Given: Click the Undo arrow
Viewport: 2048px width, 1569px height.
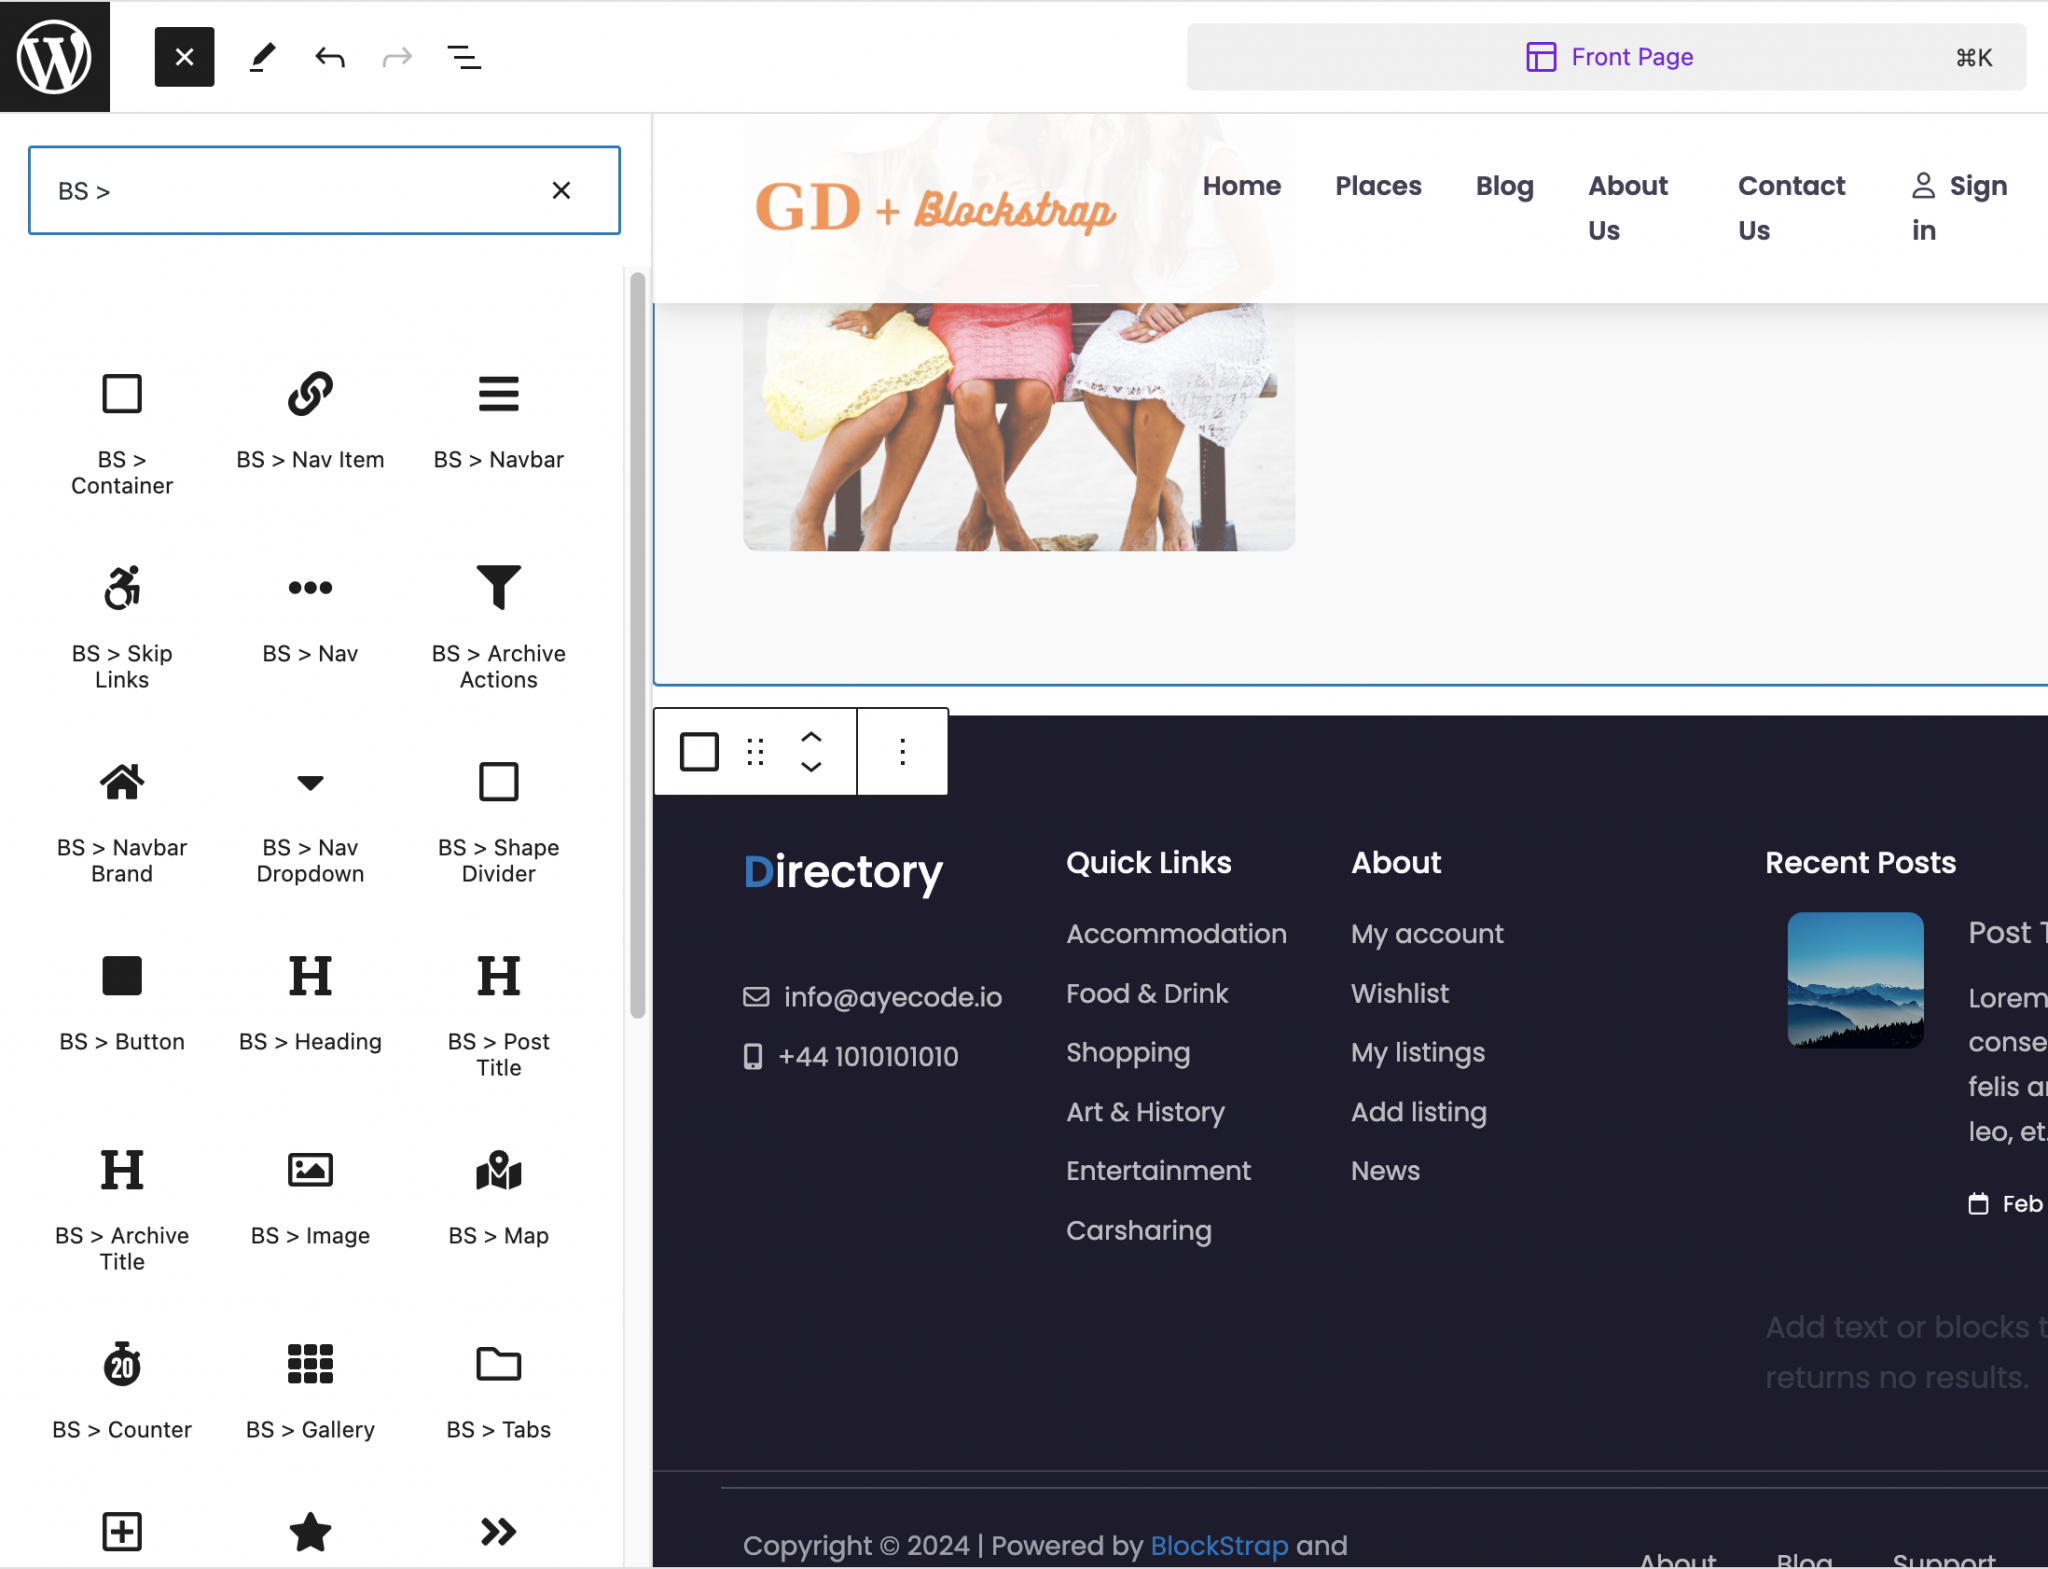Looking at the screenshot, I should [x=329, y=56].
